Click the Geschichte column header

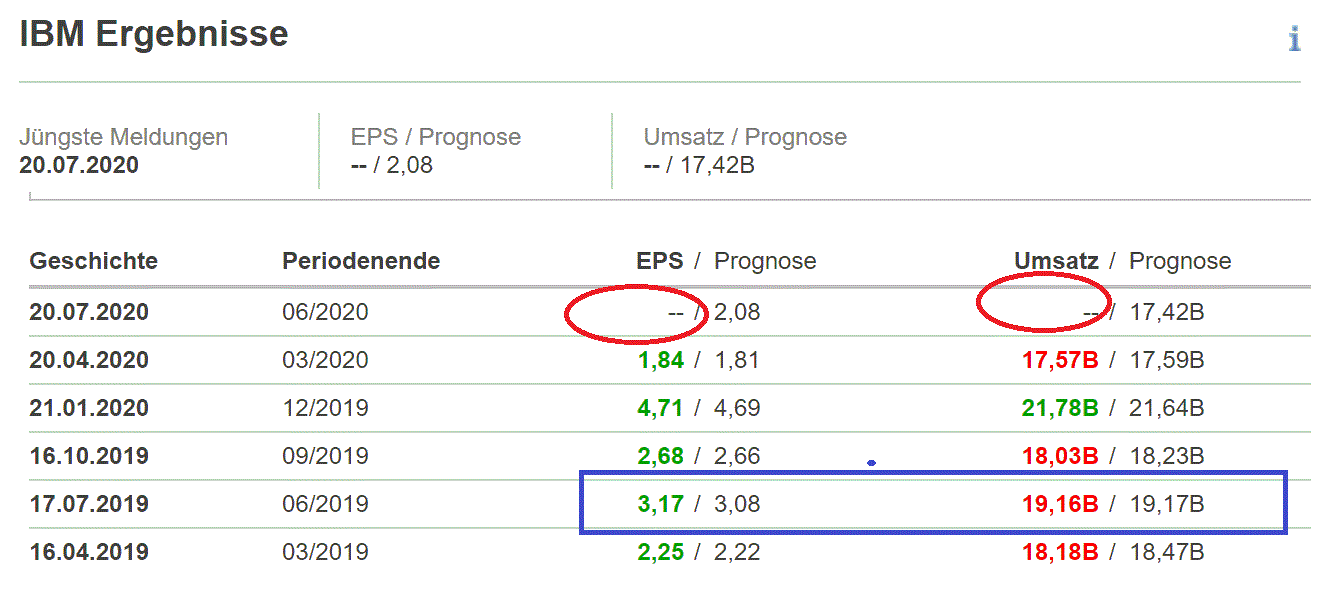click(x=93, y=262)
